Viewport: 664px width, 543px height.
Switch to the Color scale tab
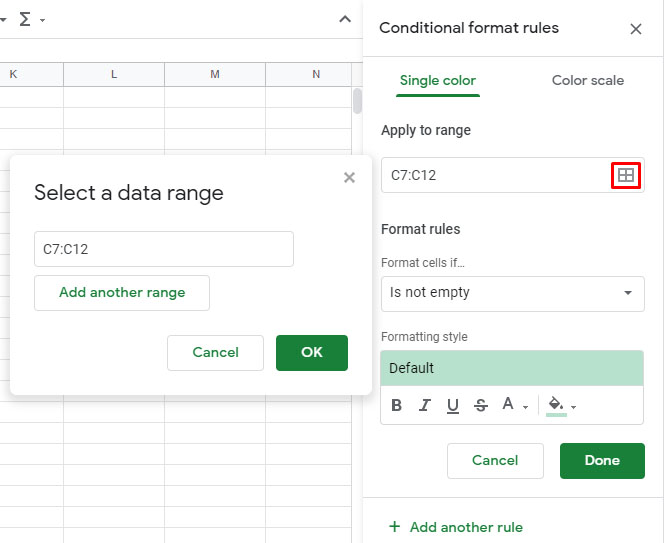point(587,80)
